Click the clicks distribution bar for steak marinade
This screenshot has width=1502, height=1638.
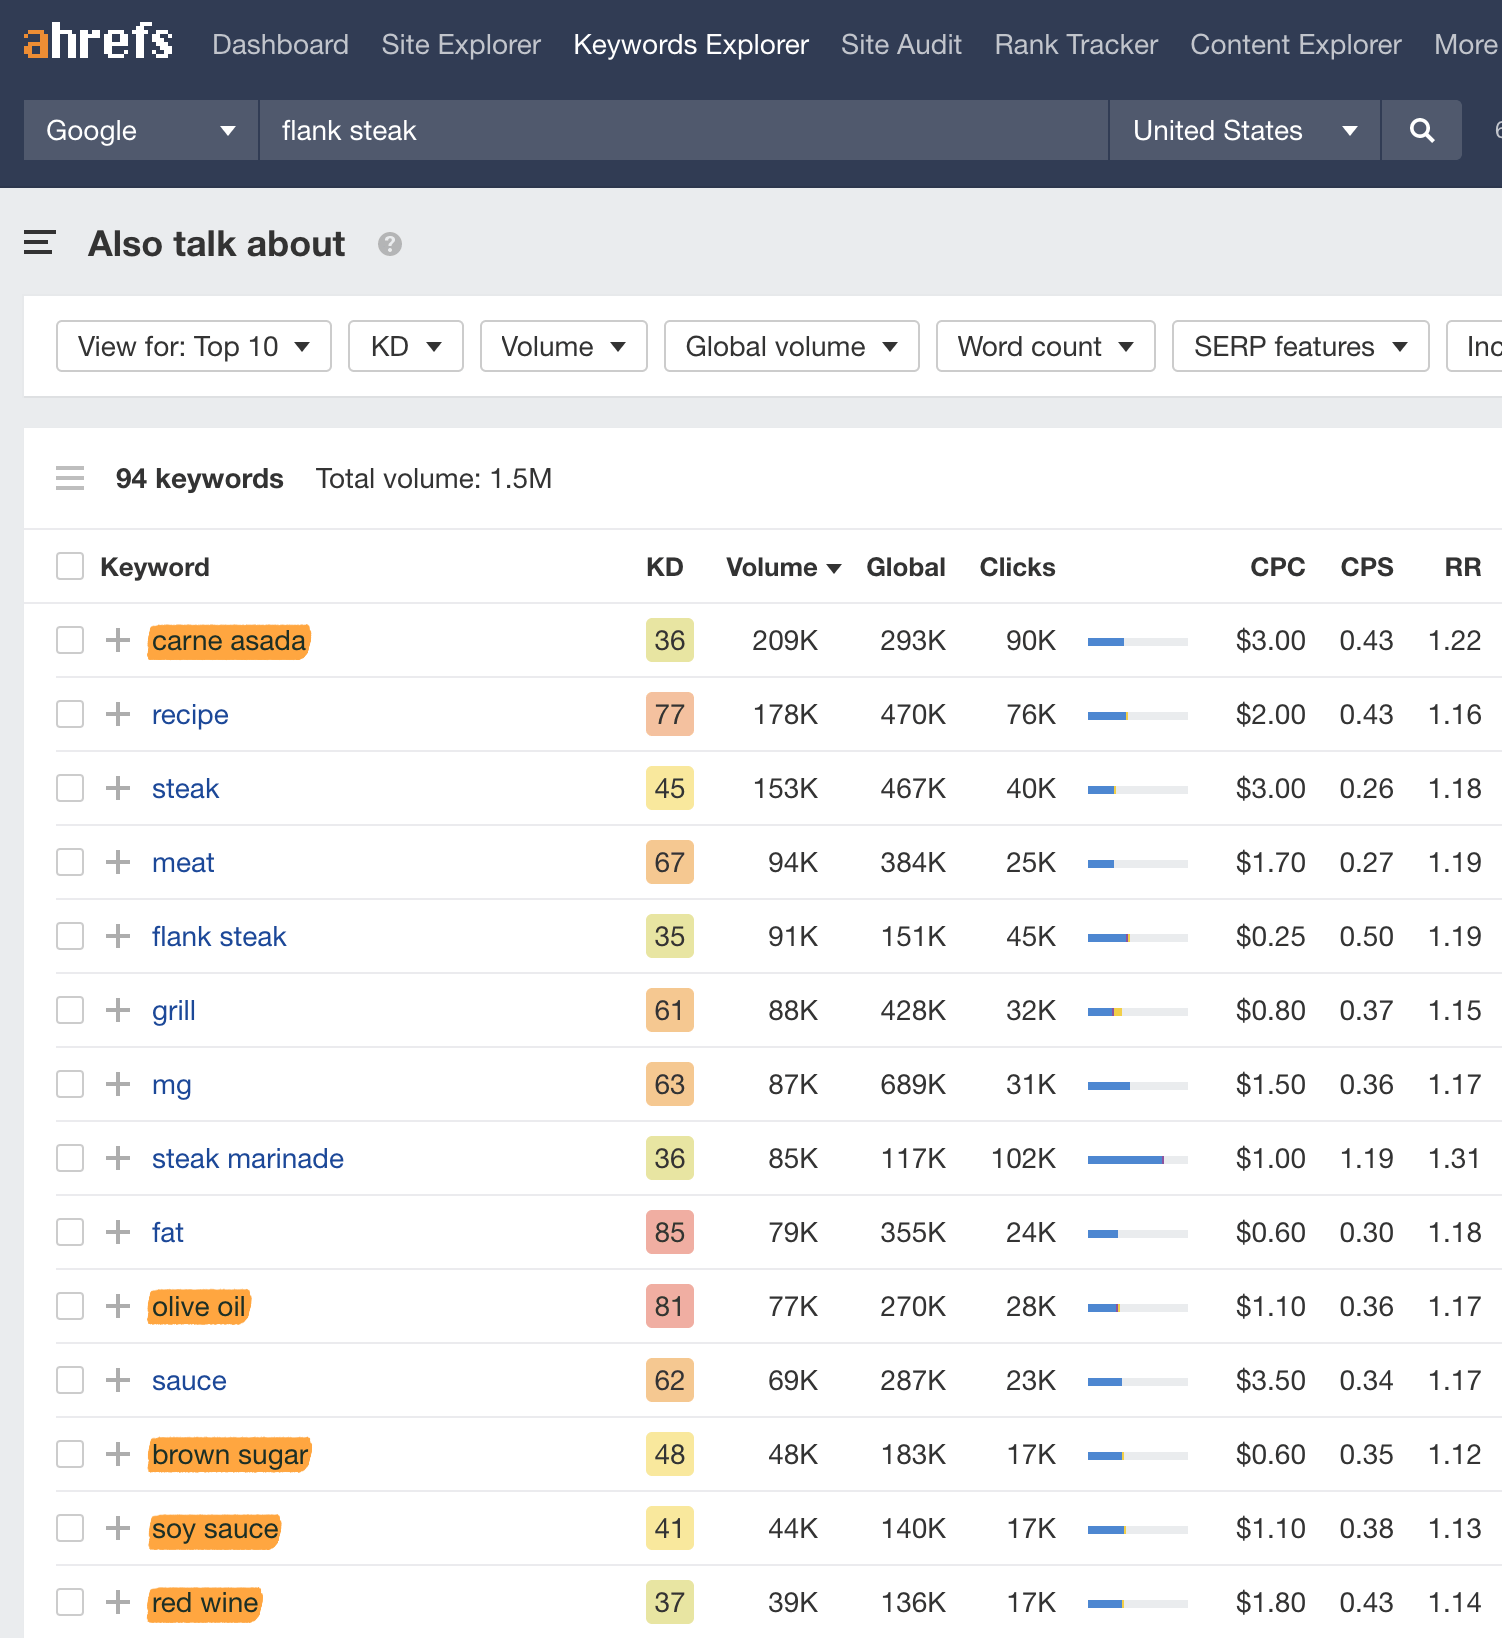1137,1159
